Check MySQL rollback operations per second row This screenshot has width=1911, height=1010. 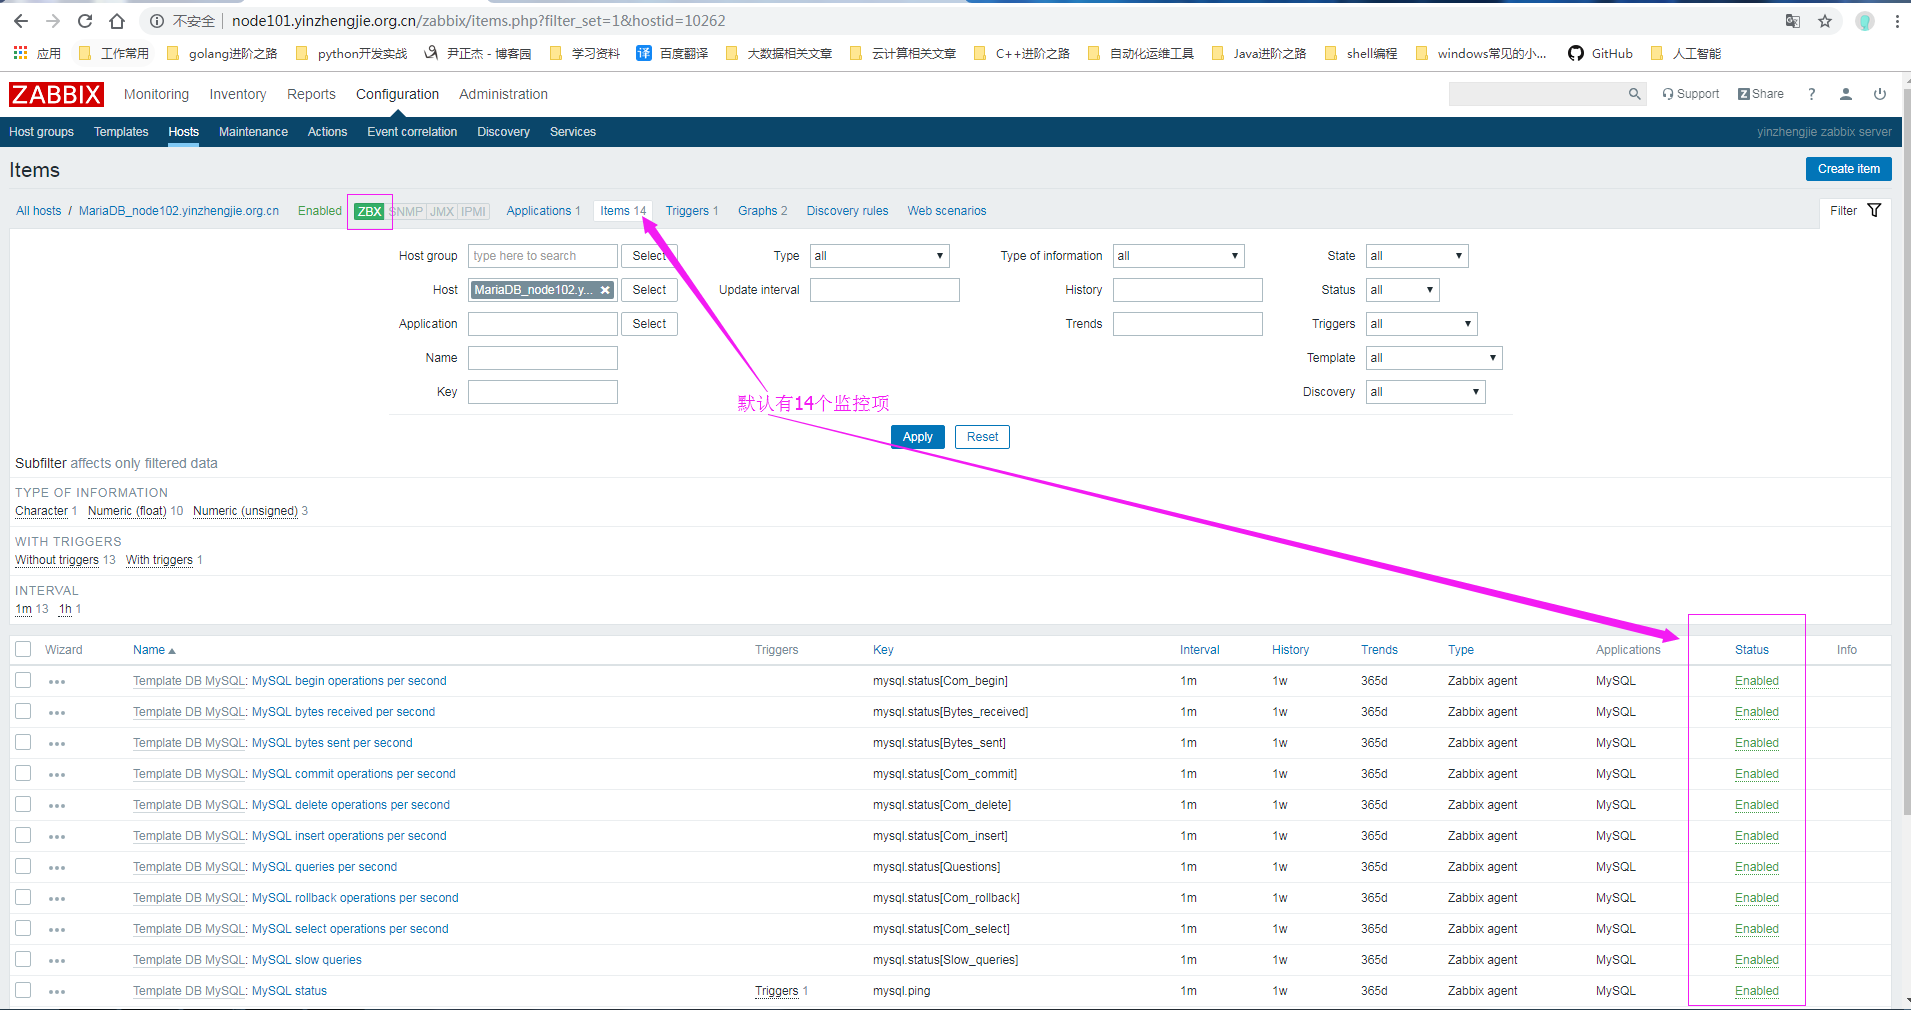tap(23, 897)
